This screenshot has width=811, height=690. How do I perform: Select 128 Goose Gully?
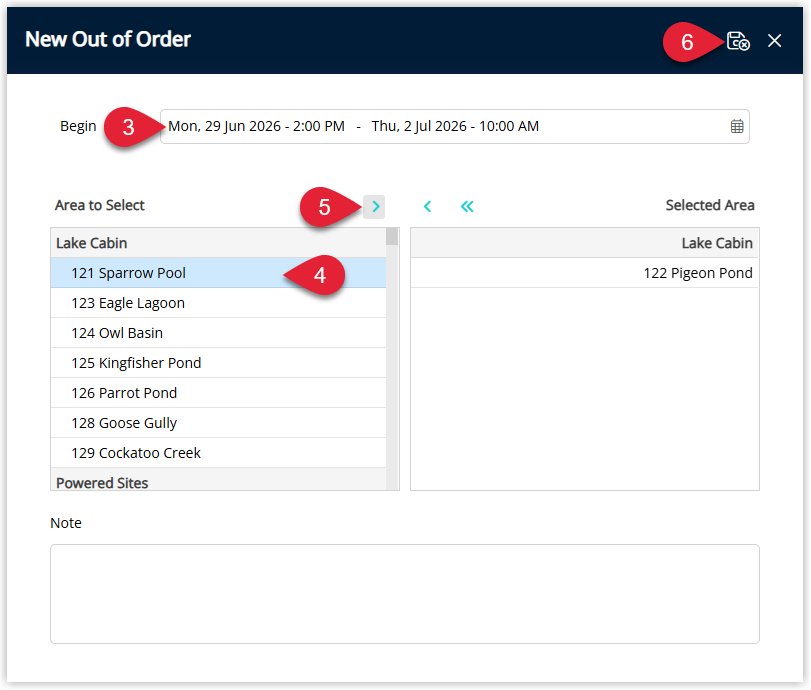218,423
